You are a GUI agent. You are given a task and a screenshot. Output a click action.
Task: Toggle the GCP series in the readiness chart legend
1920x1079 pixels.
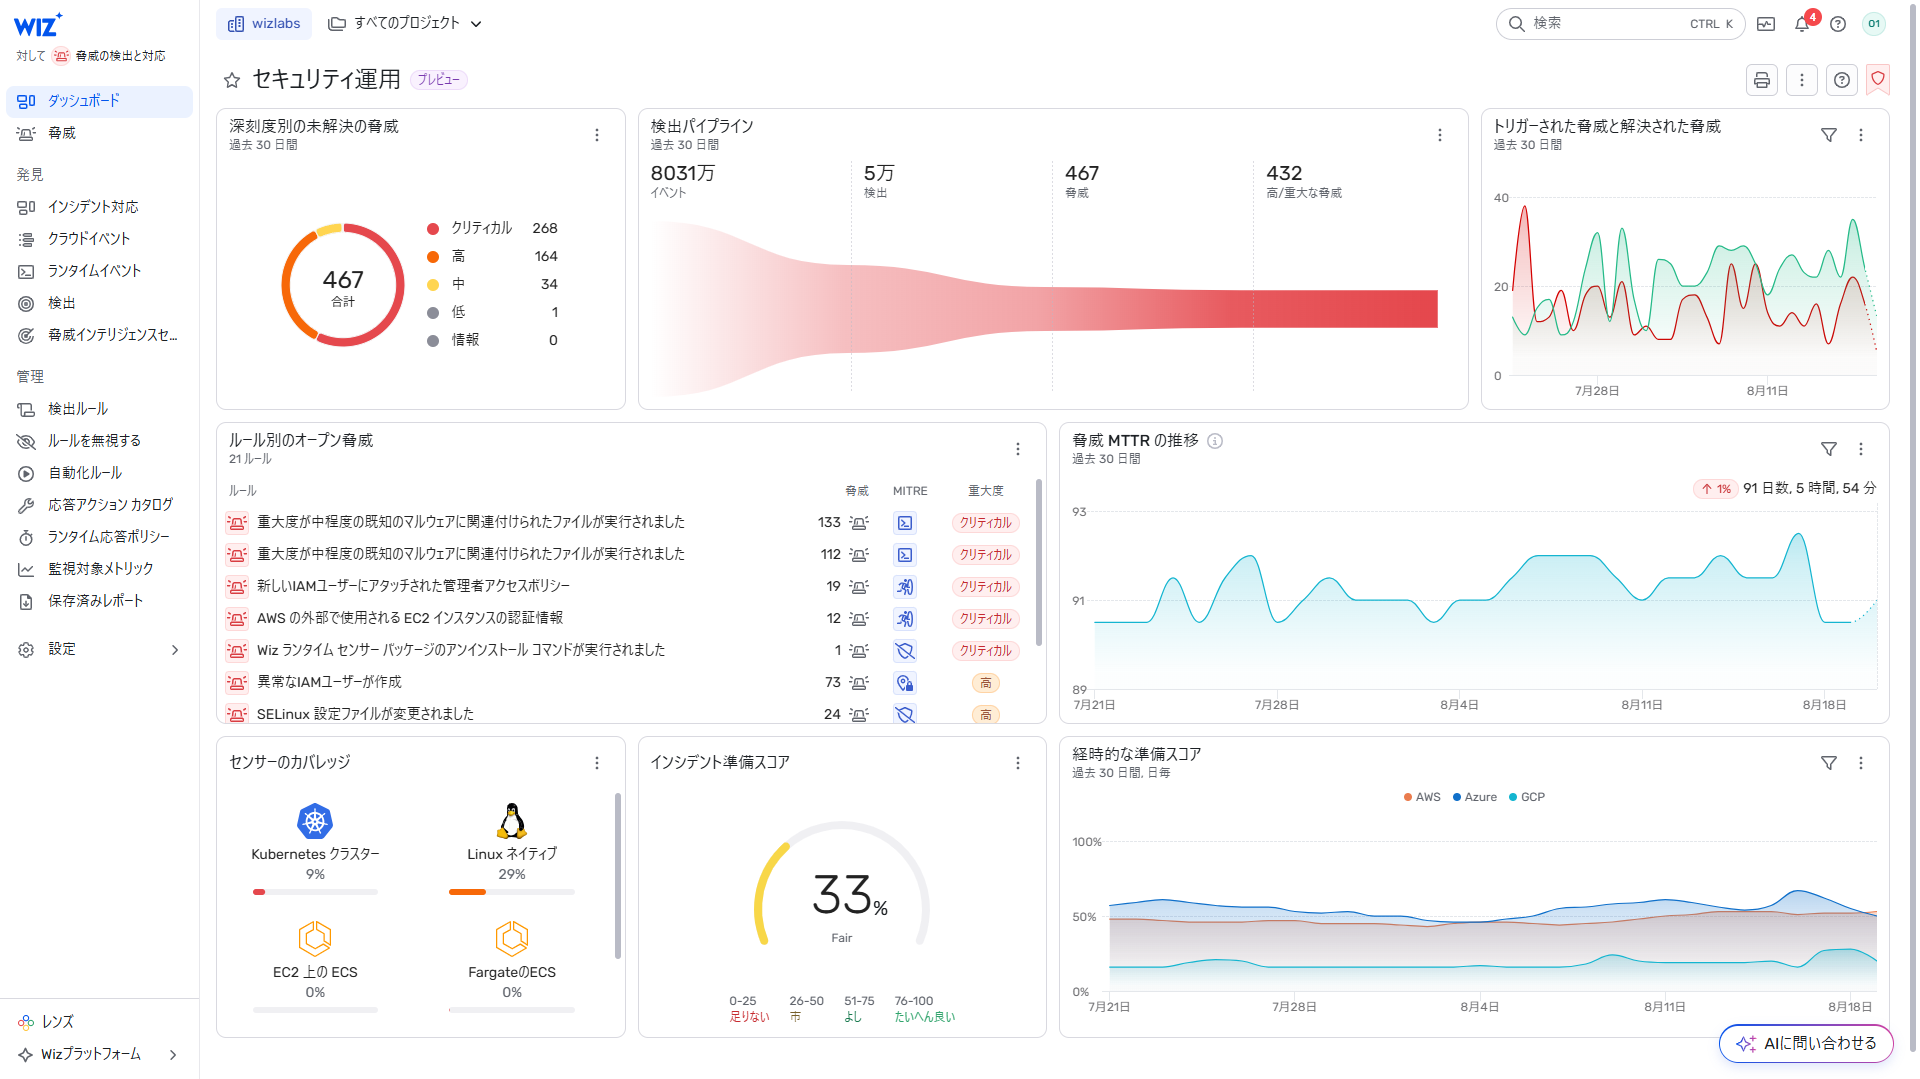1527,796
